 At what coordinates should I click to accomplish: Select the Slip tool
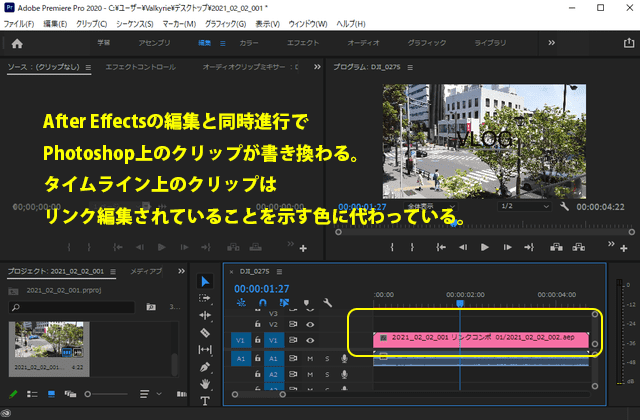coord(205,350)
